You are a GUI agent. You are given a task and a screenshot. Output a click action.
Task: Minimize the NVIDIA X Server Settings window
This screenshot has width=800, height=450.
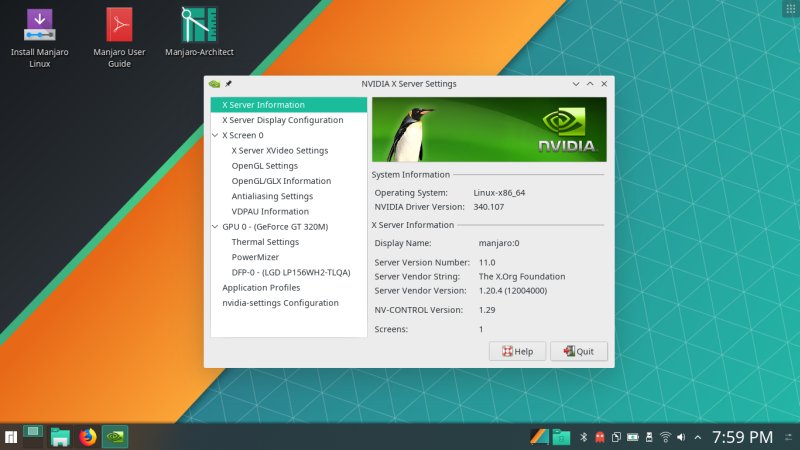[576, 84]
